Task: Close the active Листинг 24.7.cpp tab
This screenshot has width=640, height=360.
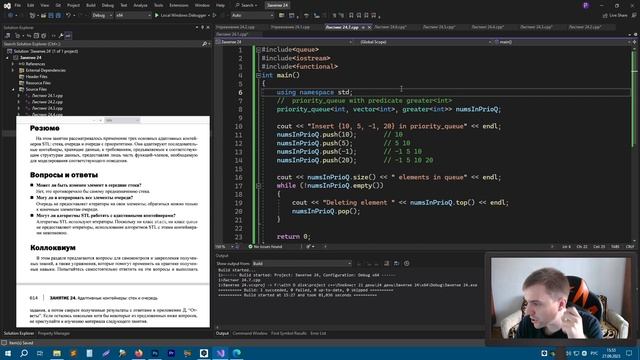Action: (369, 27)
